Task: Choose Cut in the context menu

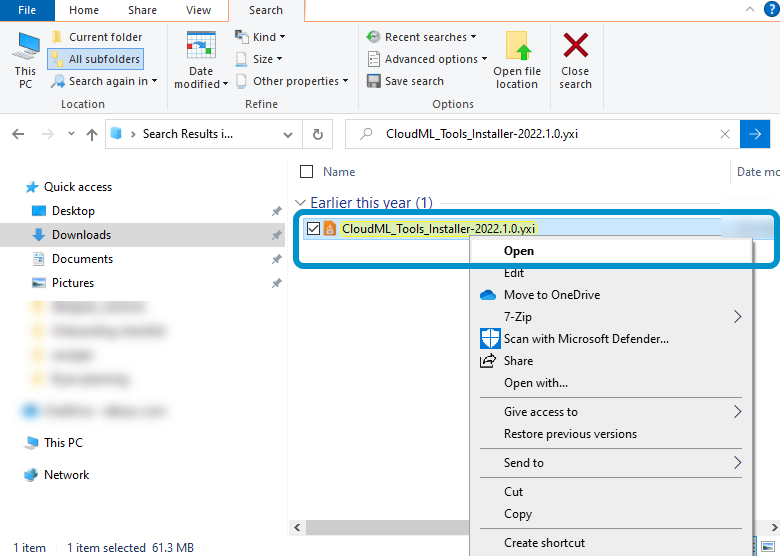Action: coord(610,492)
